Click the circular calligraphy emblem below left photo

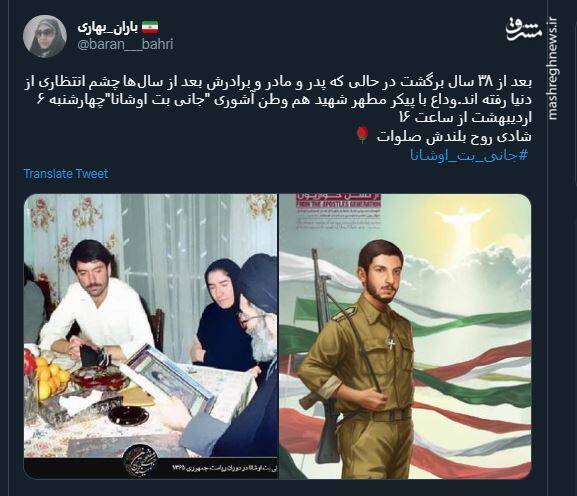coord(140,461)
